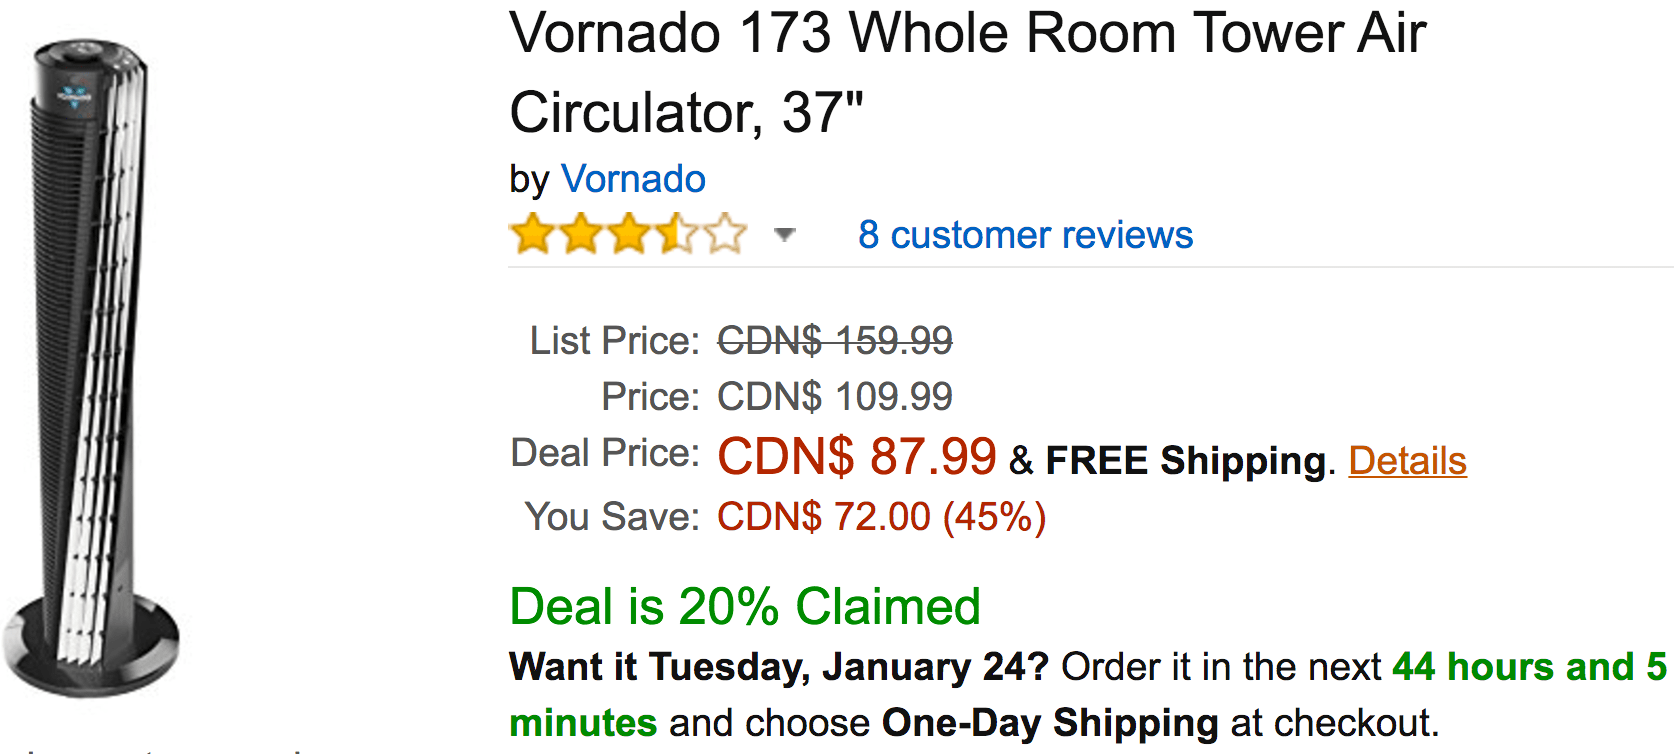Open the Details link for free shipping
The width and height of the screenshot is (1674, 754).
1407,461
